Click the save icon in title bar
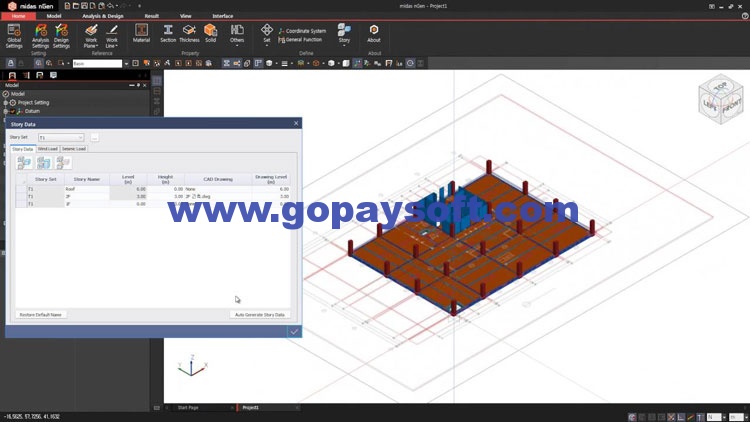Viewport: 750px width, 422px height. (84, 6)
